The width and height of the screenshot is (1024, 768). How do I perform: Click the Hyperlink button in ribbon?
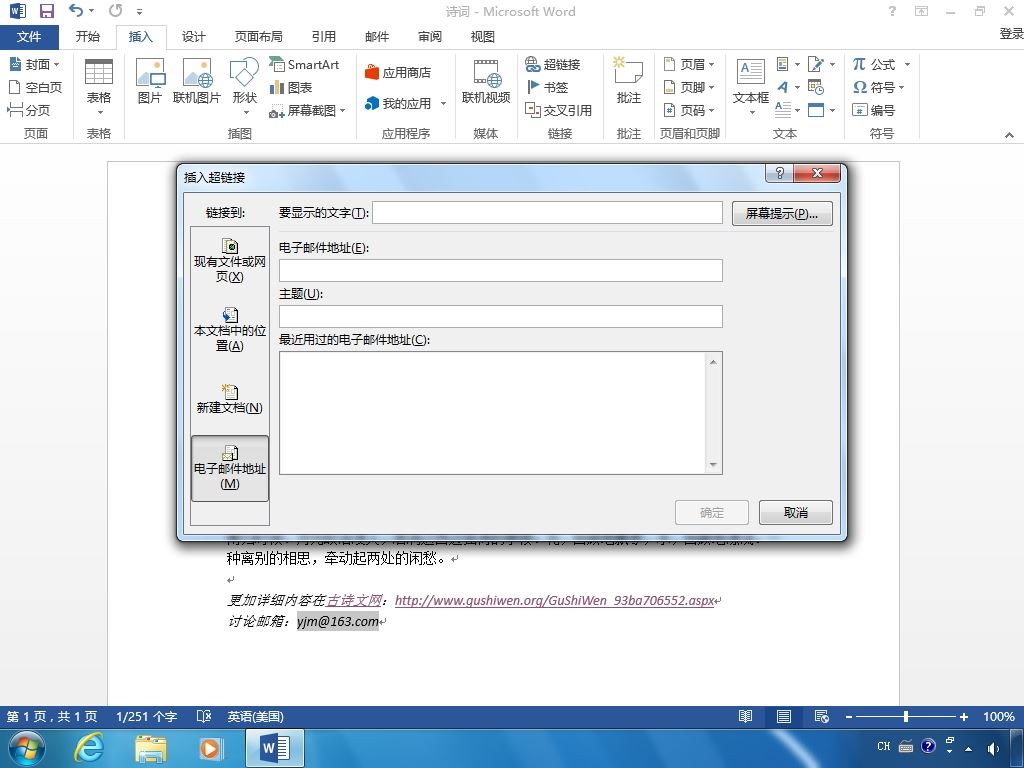point(552,64)
